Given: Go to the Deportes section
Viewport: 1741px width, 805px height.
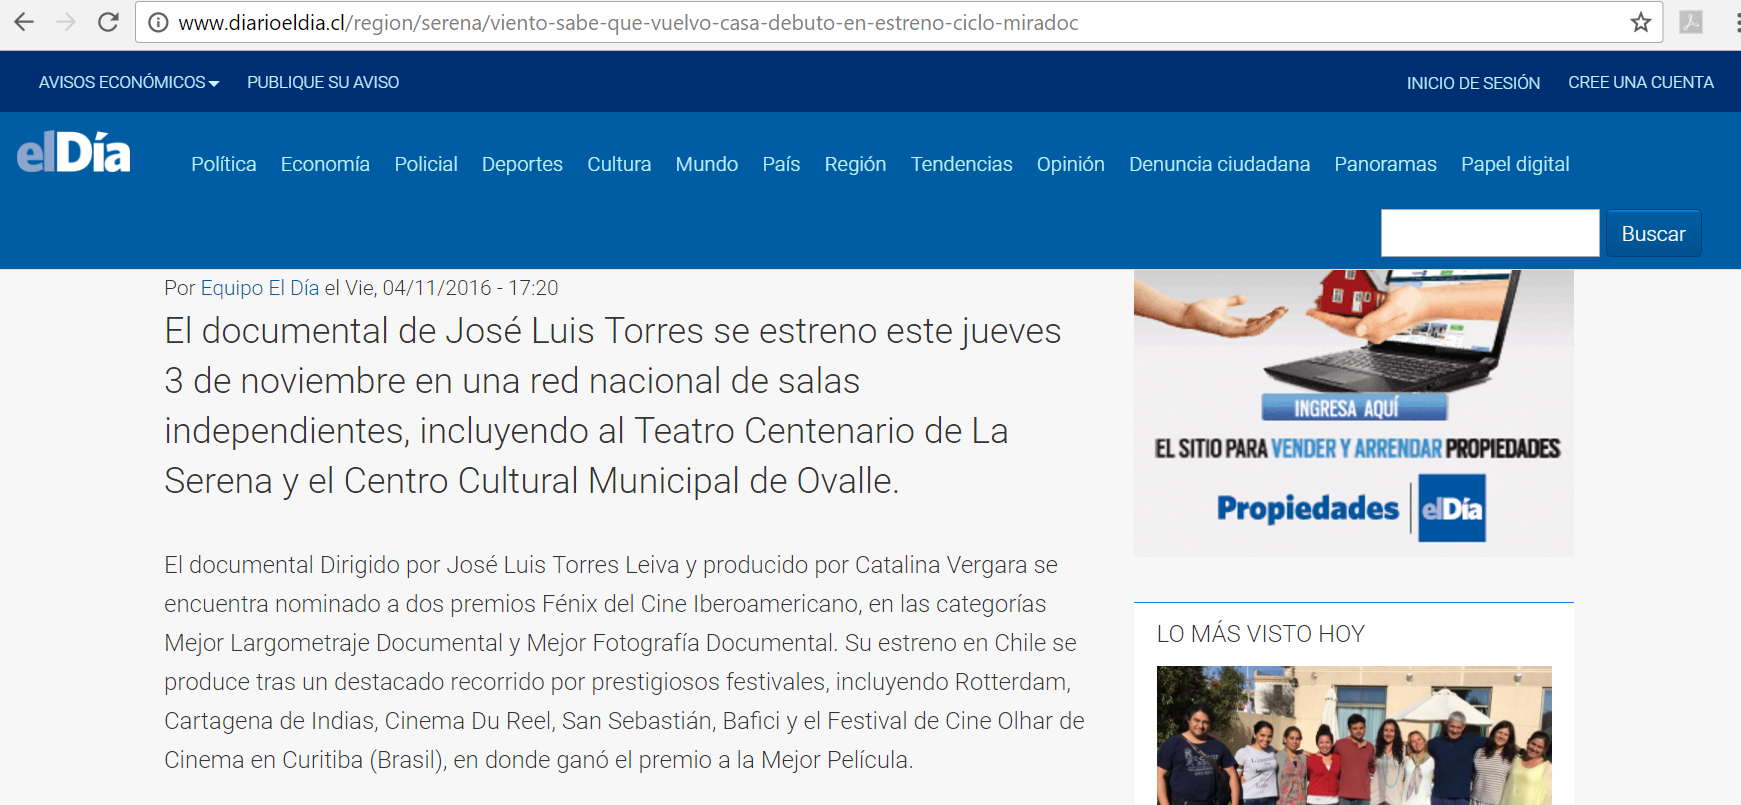Looking at the screenshot, I should click(522, 164).
